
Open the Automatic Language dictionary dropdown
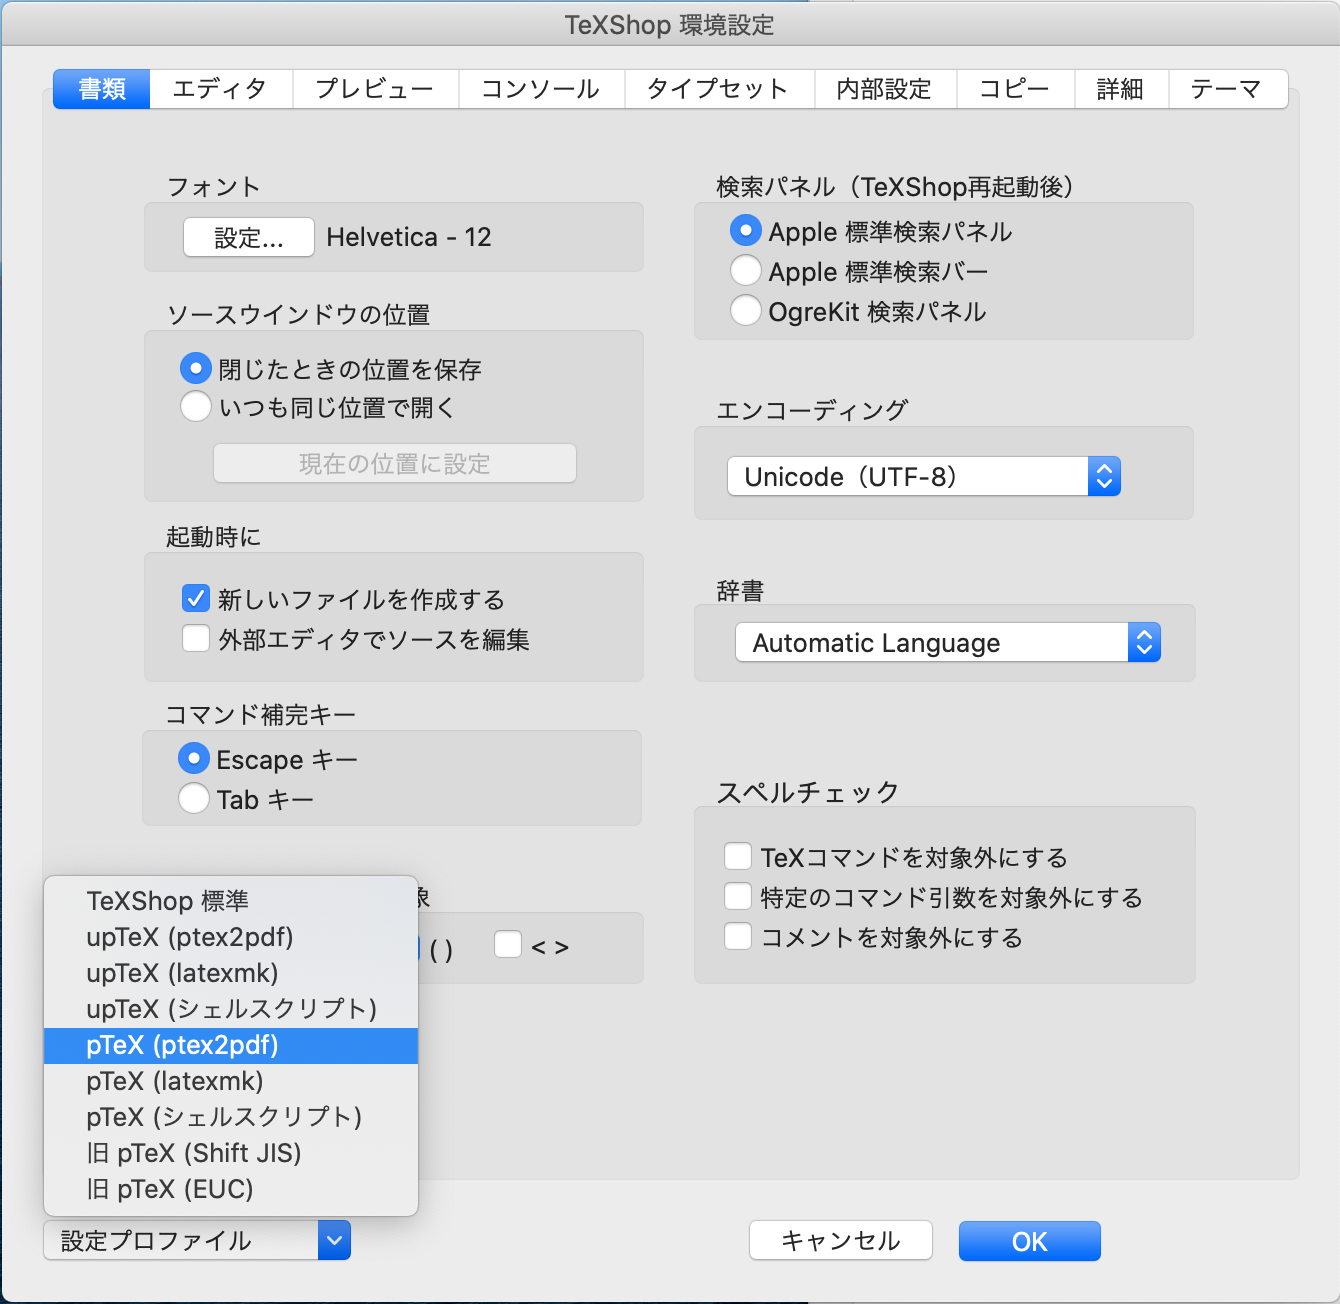coord(948,643)
